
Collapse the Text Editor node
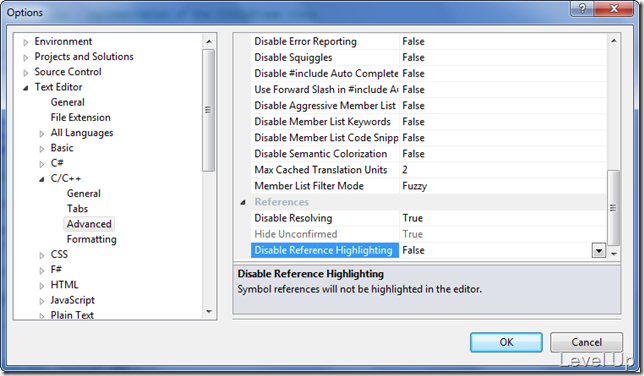[25, 88]
